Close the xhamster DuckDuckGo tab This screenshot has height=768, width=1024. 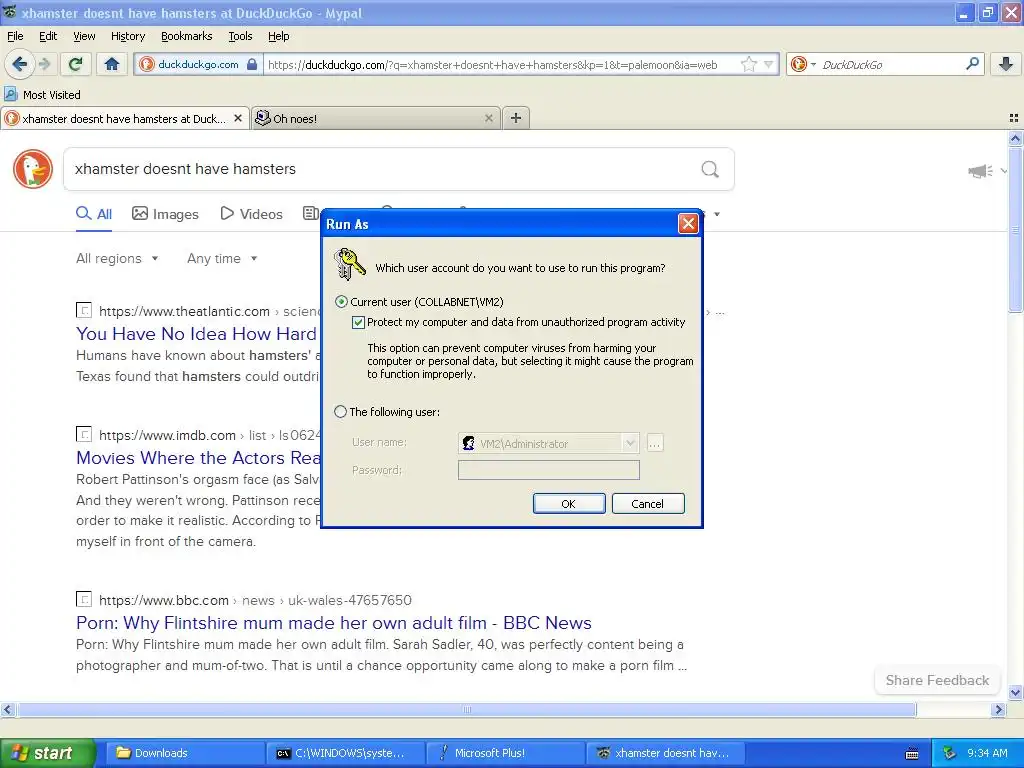tap(238, 118)
